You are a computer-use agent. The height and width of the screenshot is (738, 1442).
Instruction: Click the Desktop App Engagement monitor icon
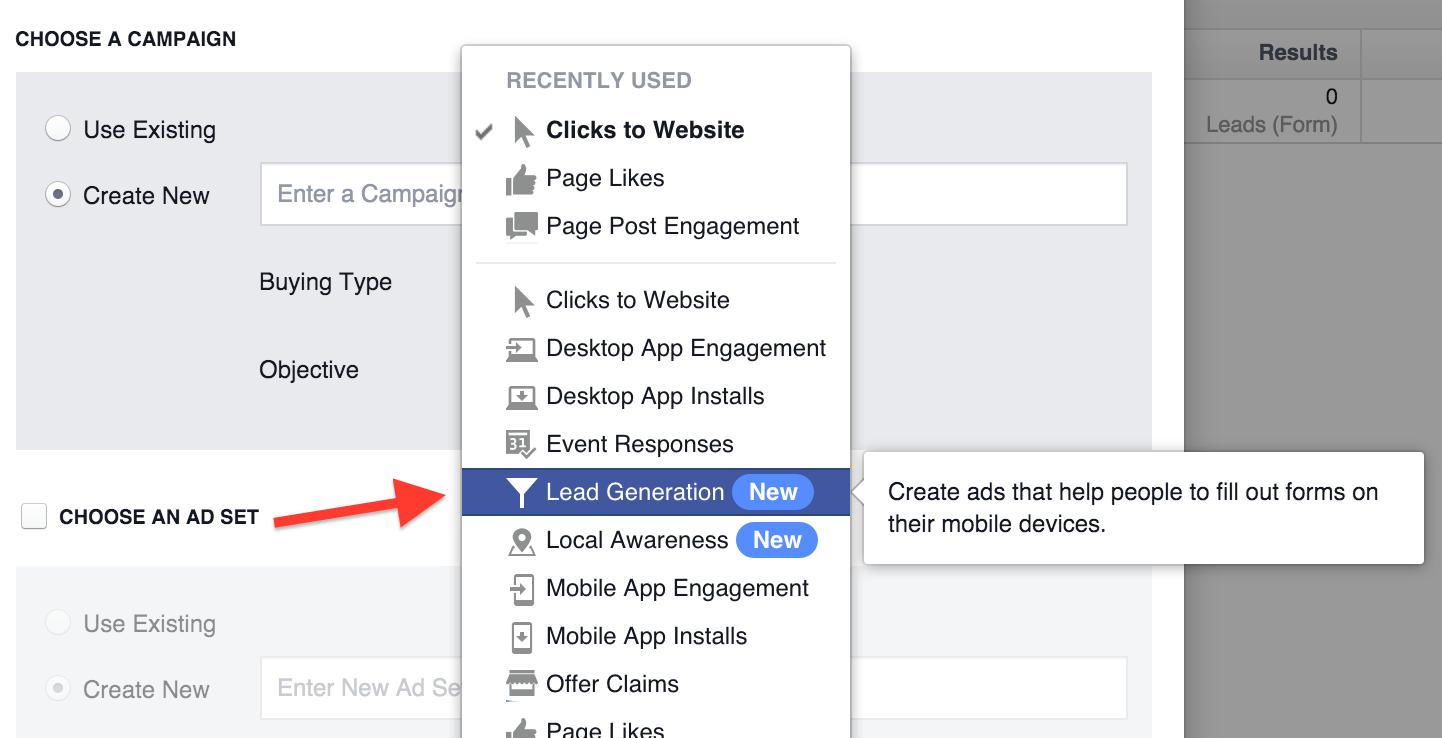coord(521,347)
